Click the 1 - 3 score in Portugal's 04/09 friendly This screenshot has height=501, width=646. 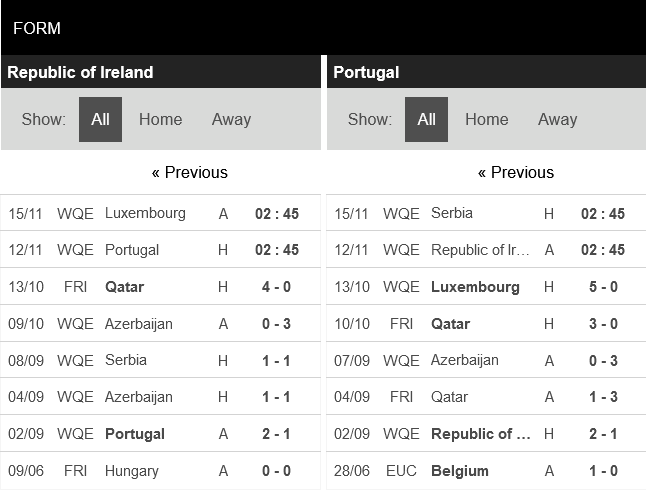602,397
